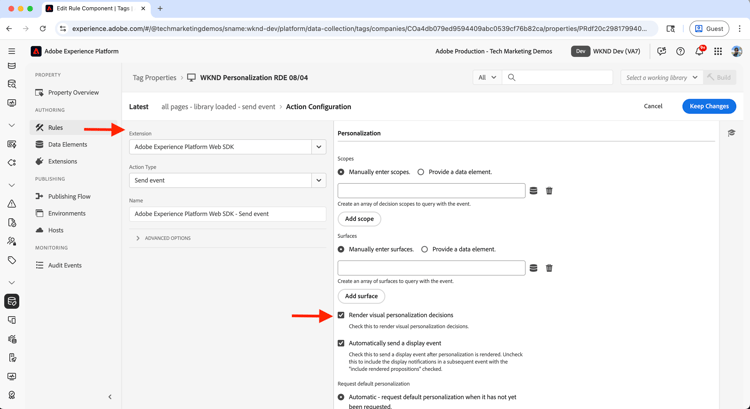The height and width of the screenshot is (409, 750).
Task: Open all pages rule breadcrumb link
Action: [x=218, y=107]
